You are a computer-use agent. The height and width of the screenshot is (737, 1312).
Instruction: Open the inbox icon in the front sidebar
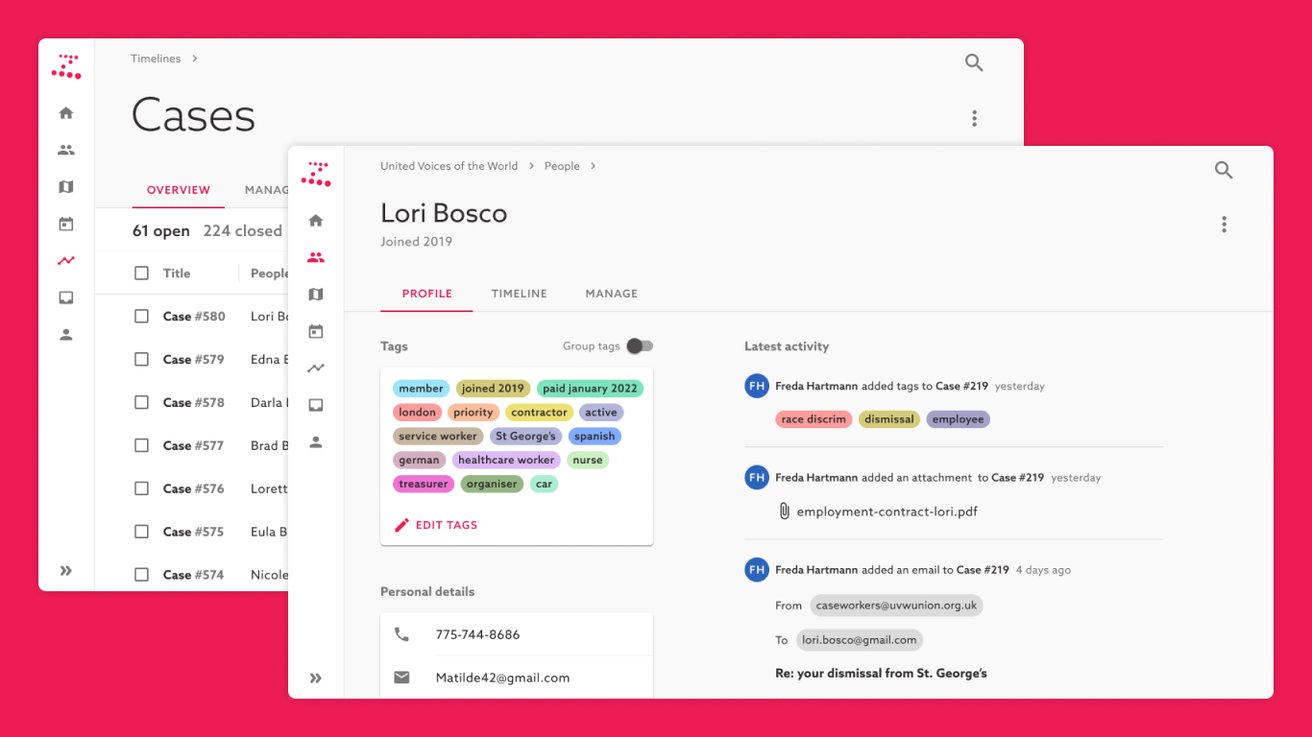(316, 405)
